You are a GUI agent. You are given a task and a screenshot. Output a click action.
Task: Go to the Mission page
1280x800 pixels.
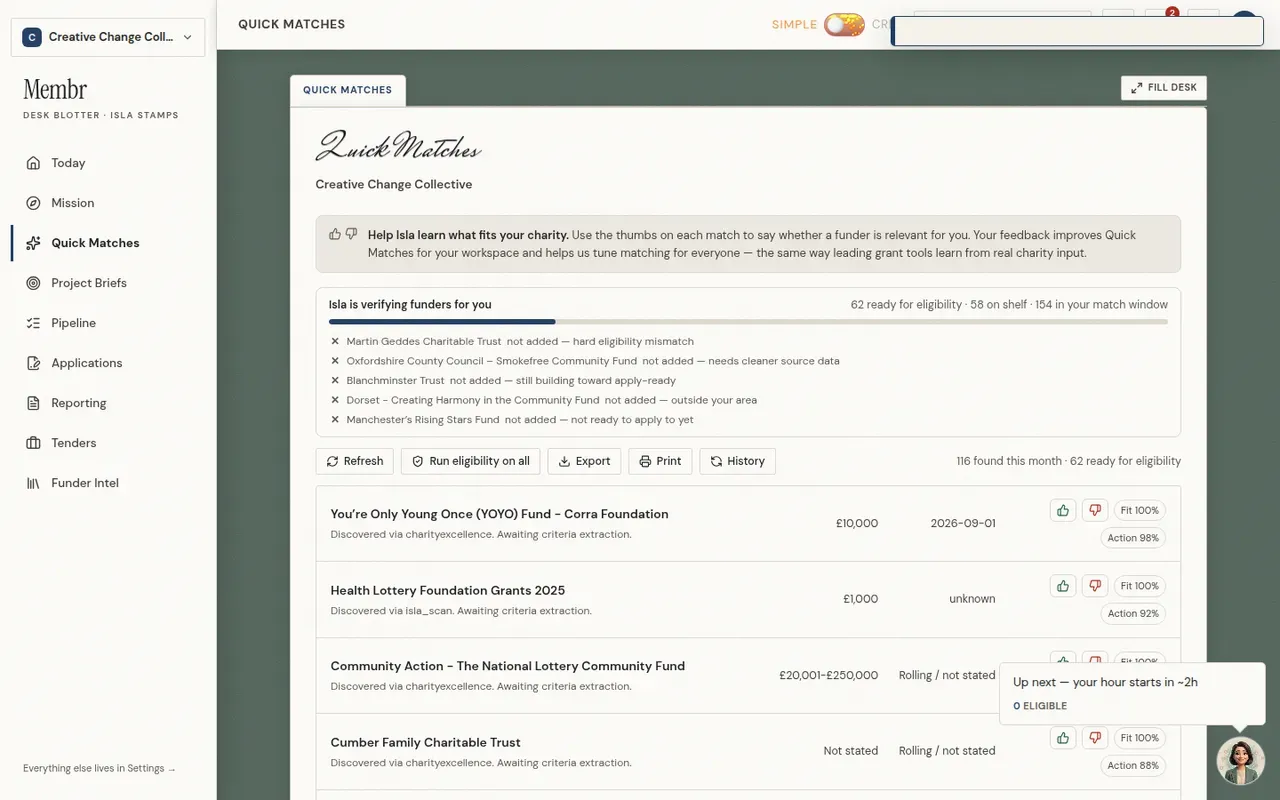pos(108,203)
